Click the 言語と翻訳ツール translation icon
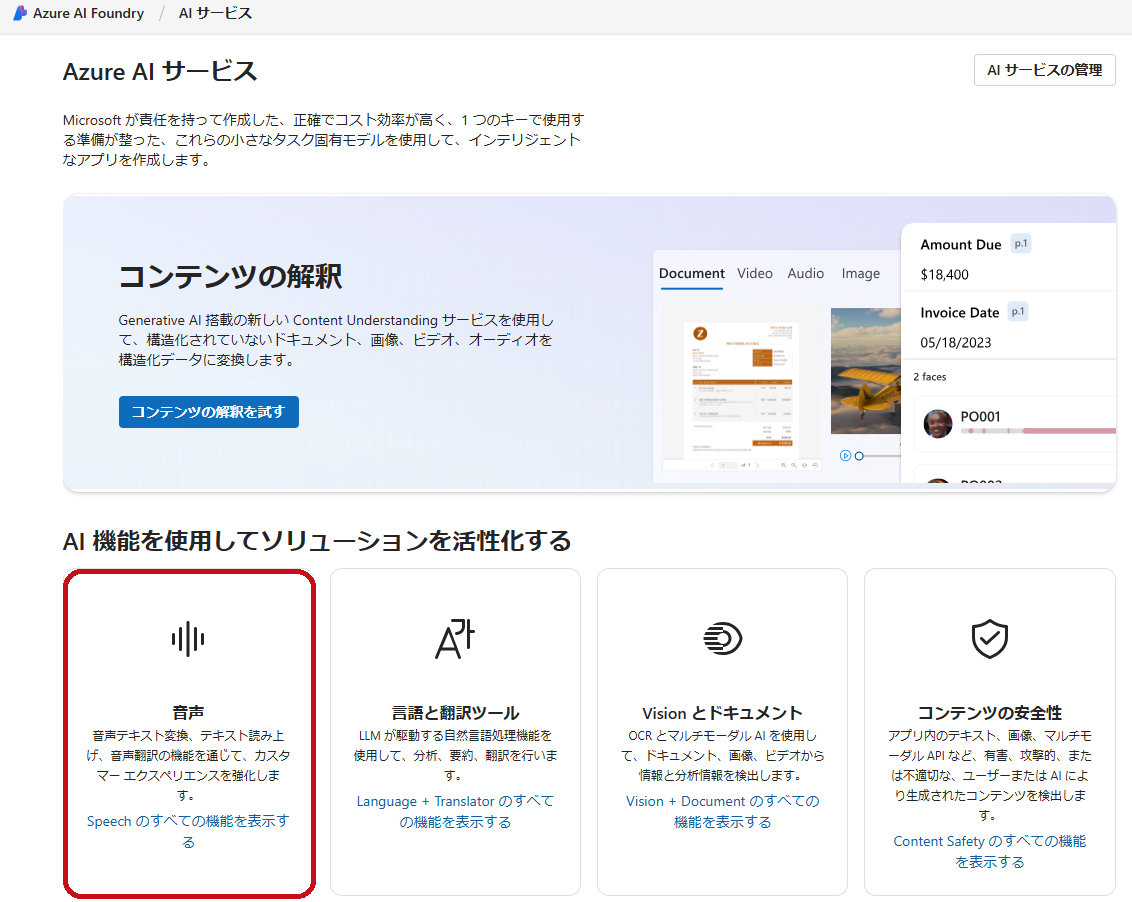The image size is (1132, 902). (x=455, y=639)
